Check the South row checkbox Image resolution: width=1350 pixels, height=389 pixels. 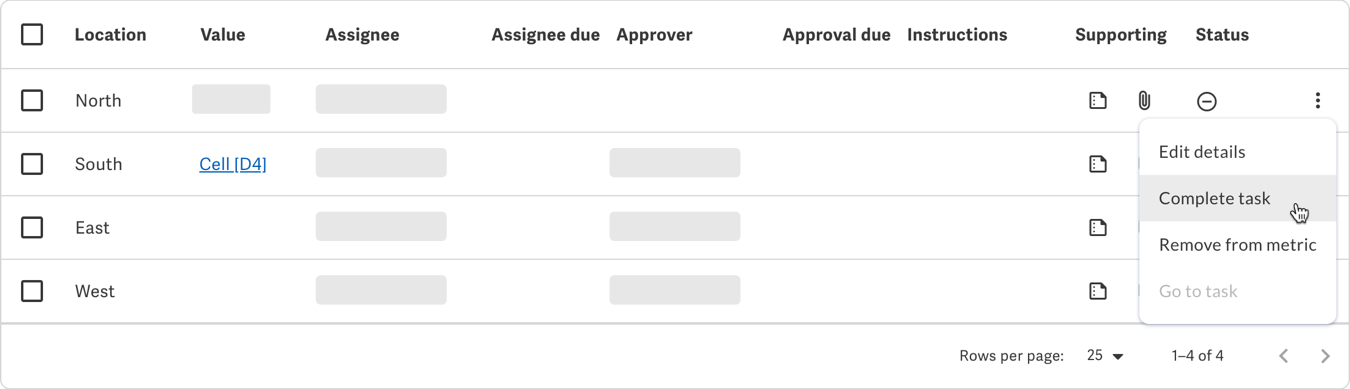(x=32, y=164)
